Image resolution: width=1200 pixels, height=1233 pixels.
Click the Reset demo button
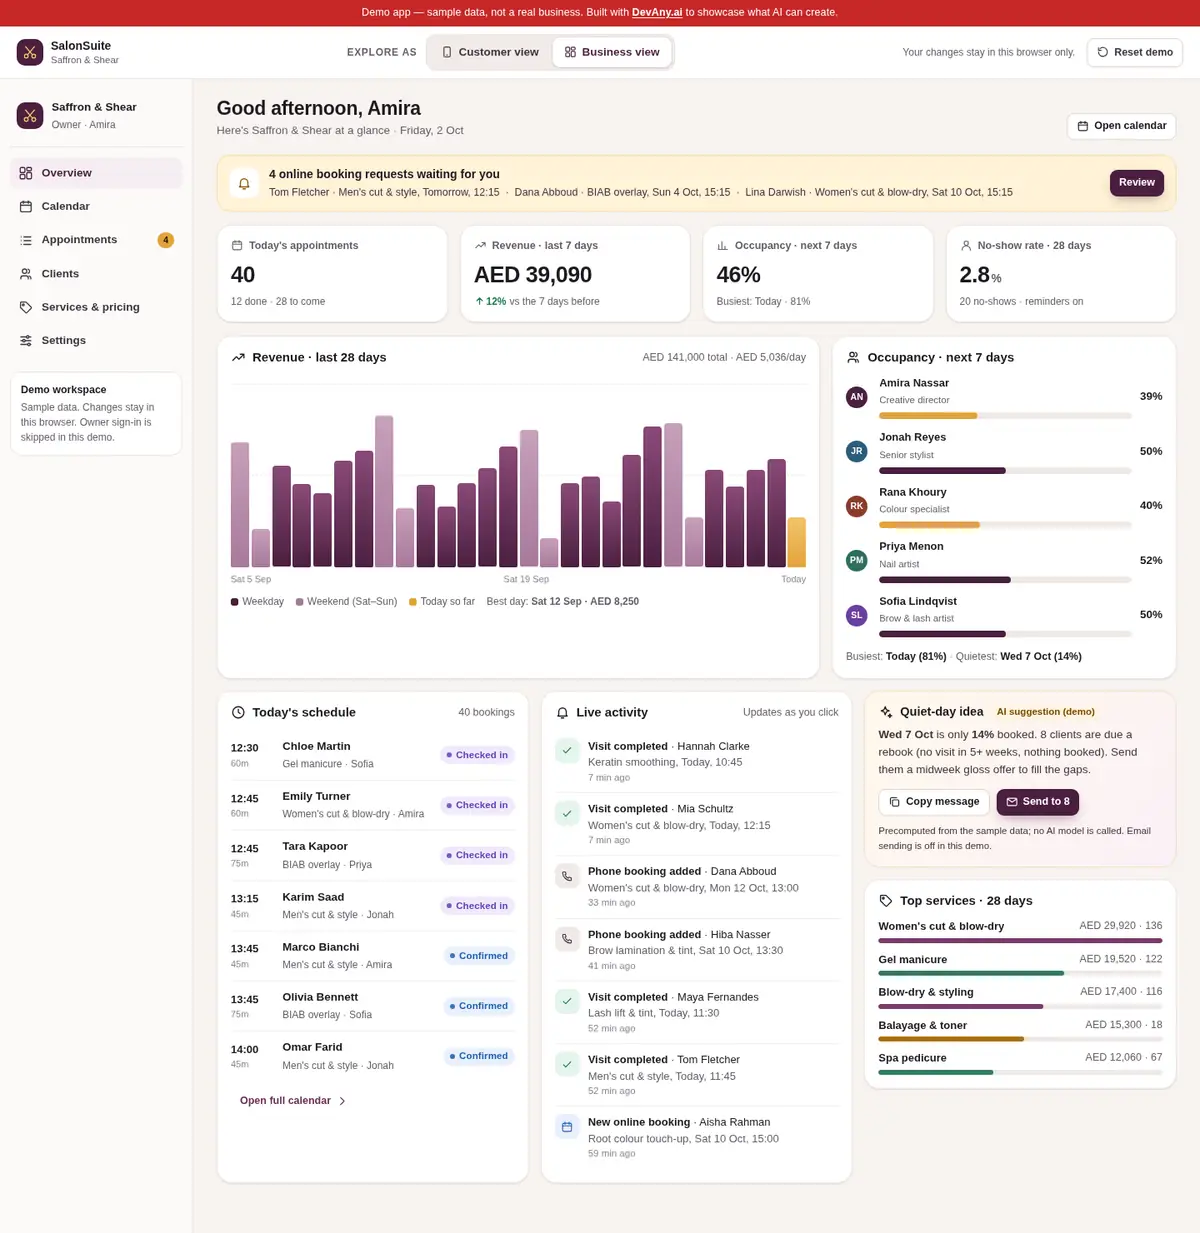click(x=1135, y=52)
